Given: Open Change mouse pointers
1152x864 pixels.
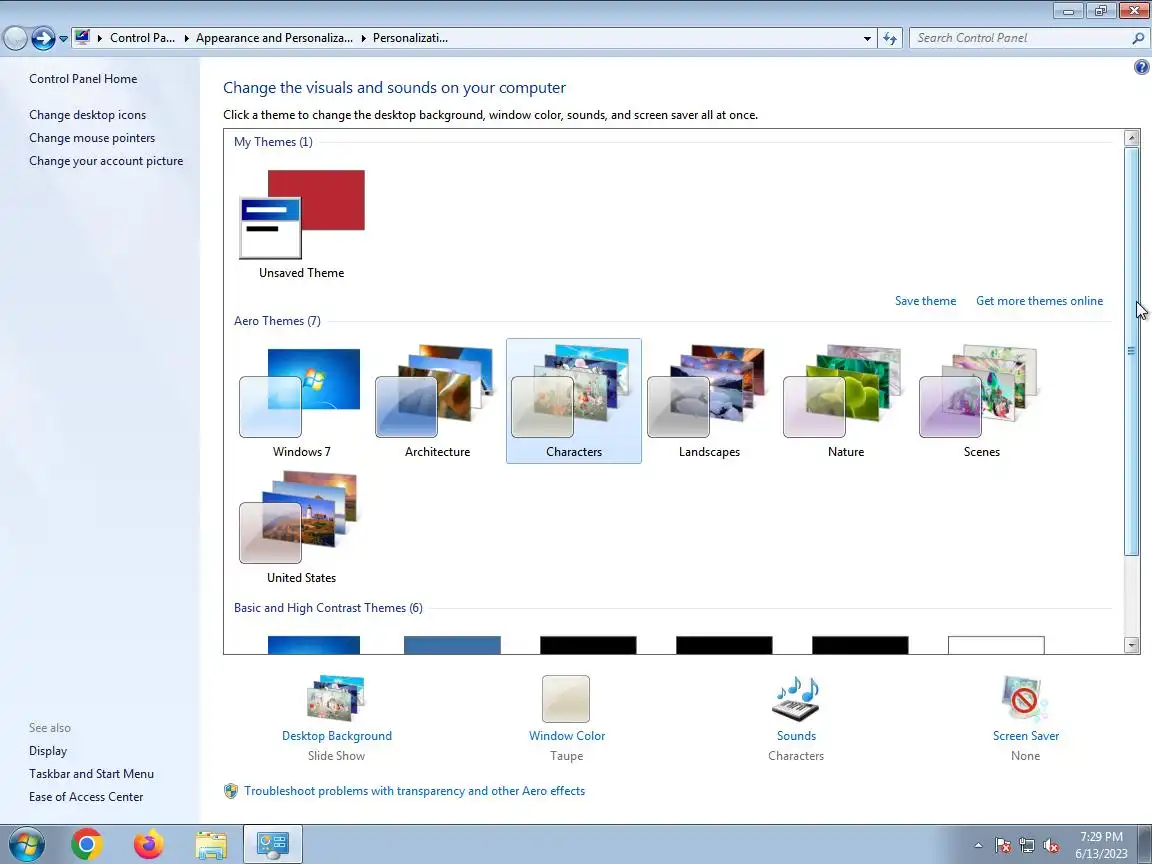Looking at the screenshot, I should coord(92,137).
